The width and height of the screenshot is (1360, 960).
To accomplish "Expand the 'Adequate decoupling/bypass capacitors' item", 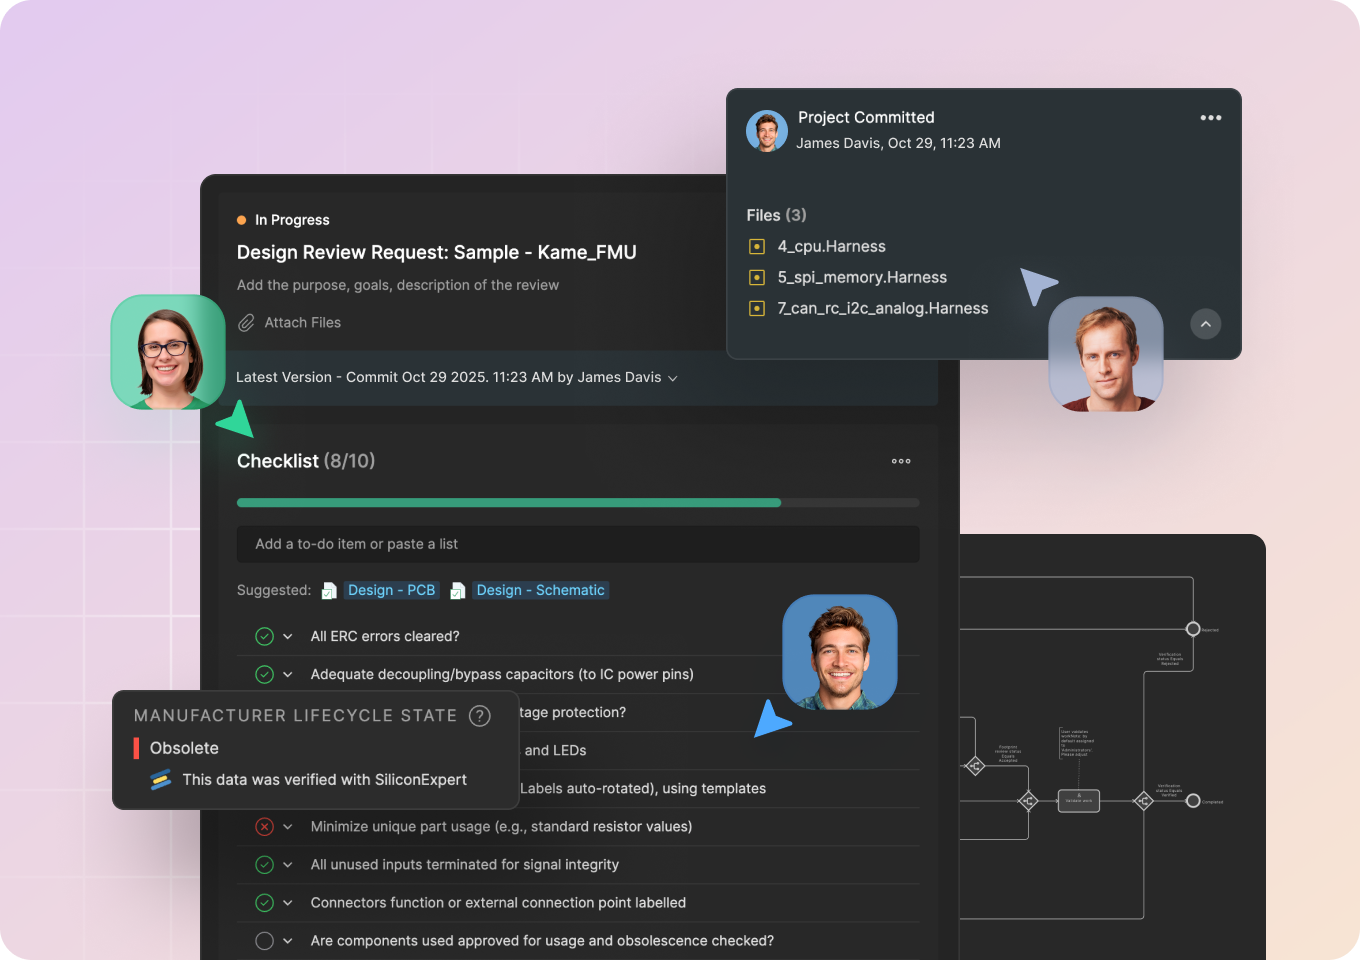I will pos(287,674).
